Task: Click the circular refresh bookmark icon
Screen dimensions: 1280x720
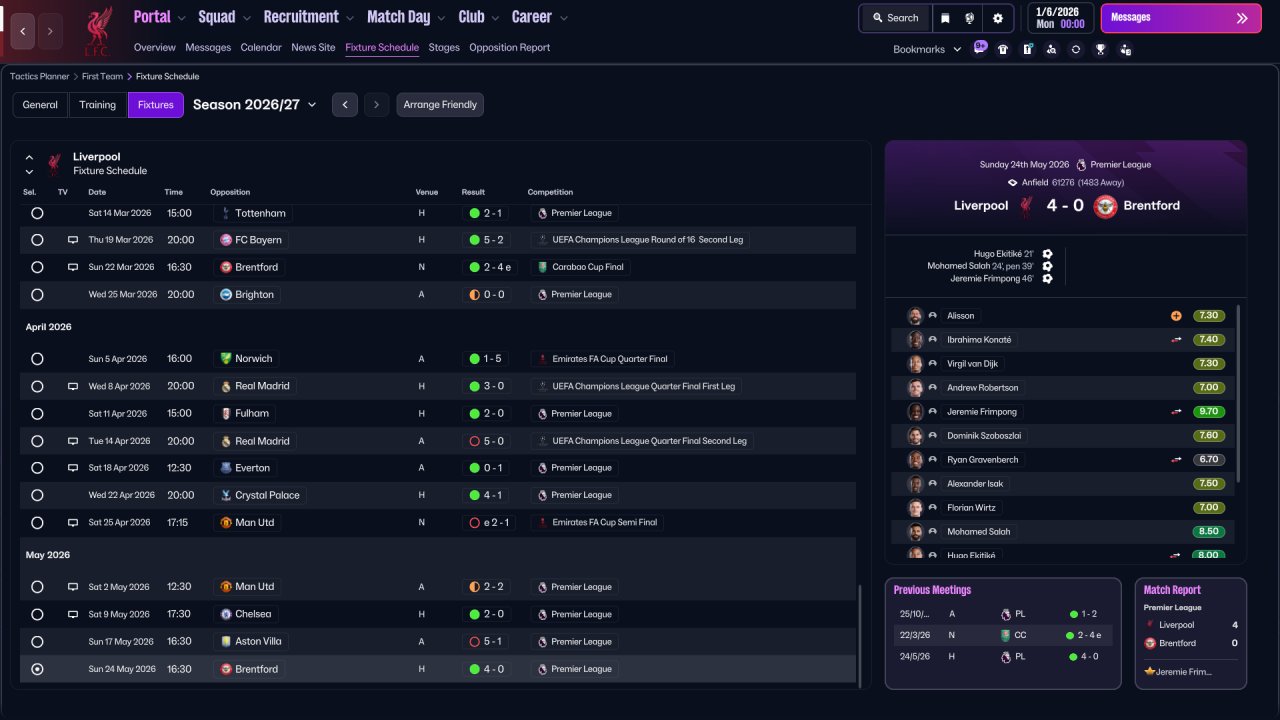Action: click(x=1076, y=49)
